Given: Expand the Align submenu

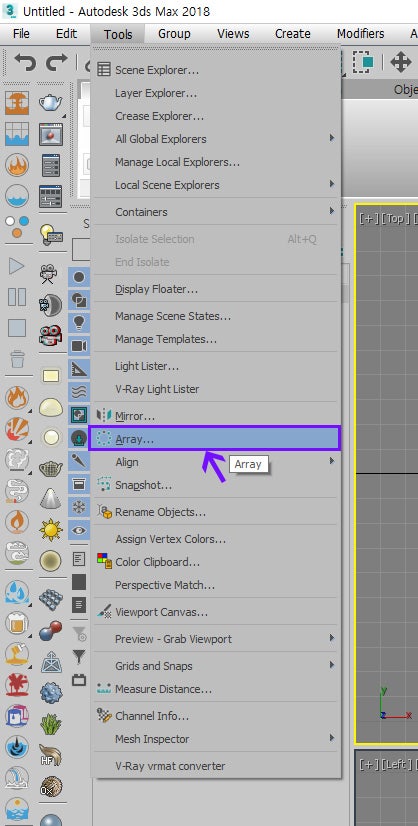Looking at the screenshot, I should pyautogui.click(x=216, y=462).
